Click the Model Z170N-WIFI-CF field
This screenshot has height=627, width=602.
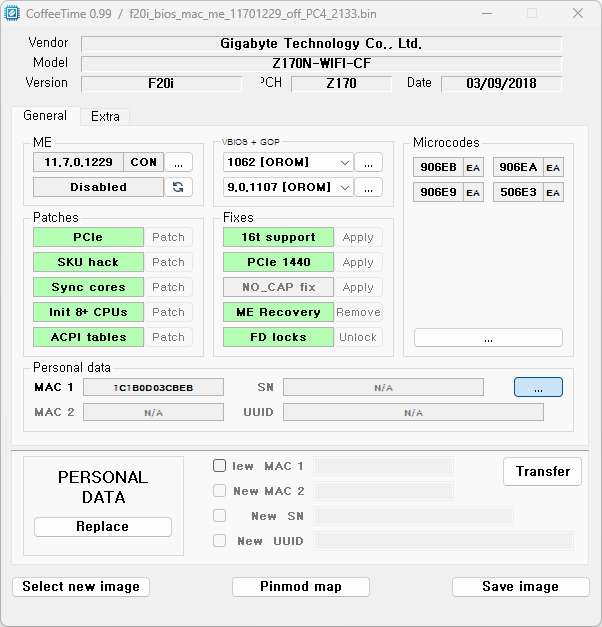tap(322, 64)
